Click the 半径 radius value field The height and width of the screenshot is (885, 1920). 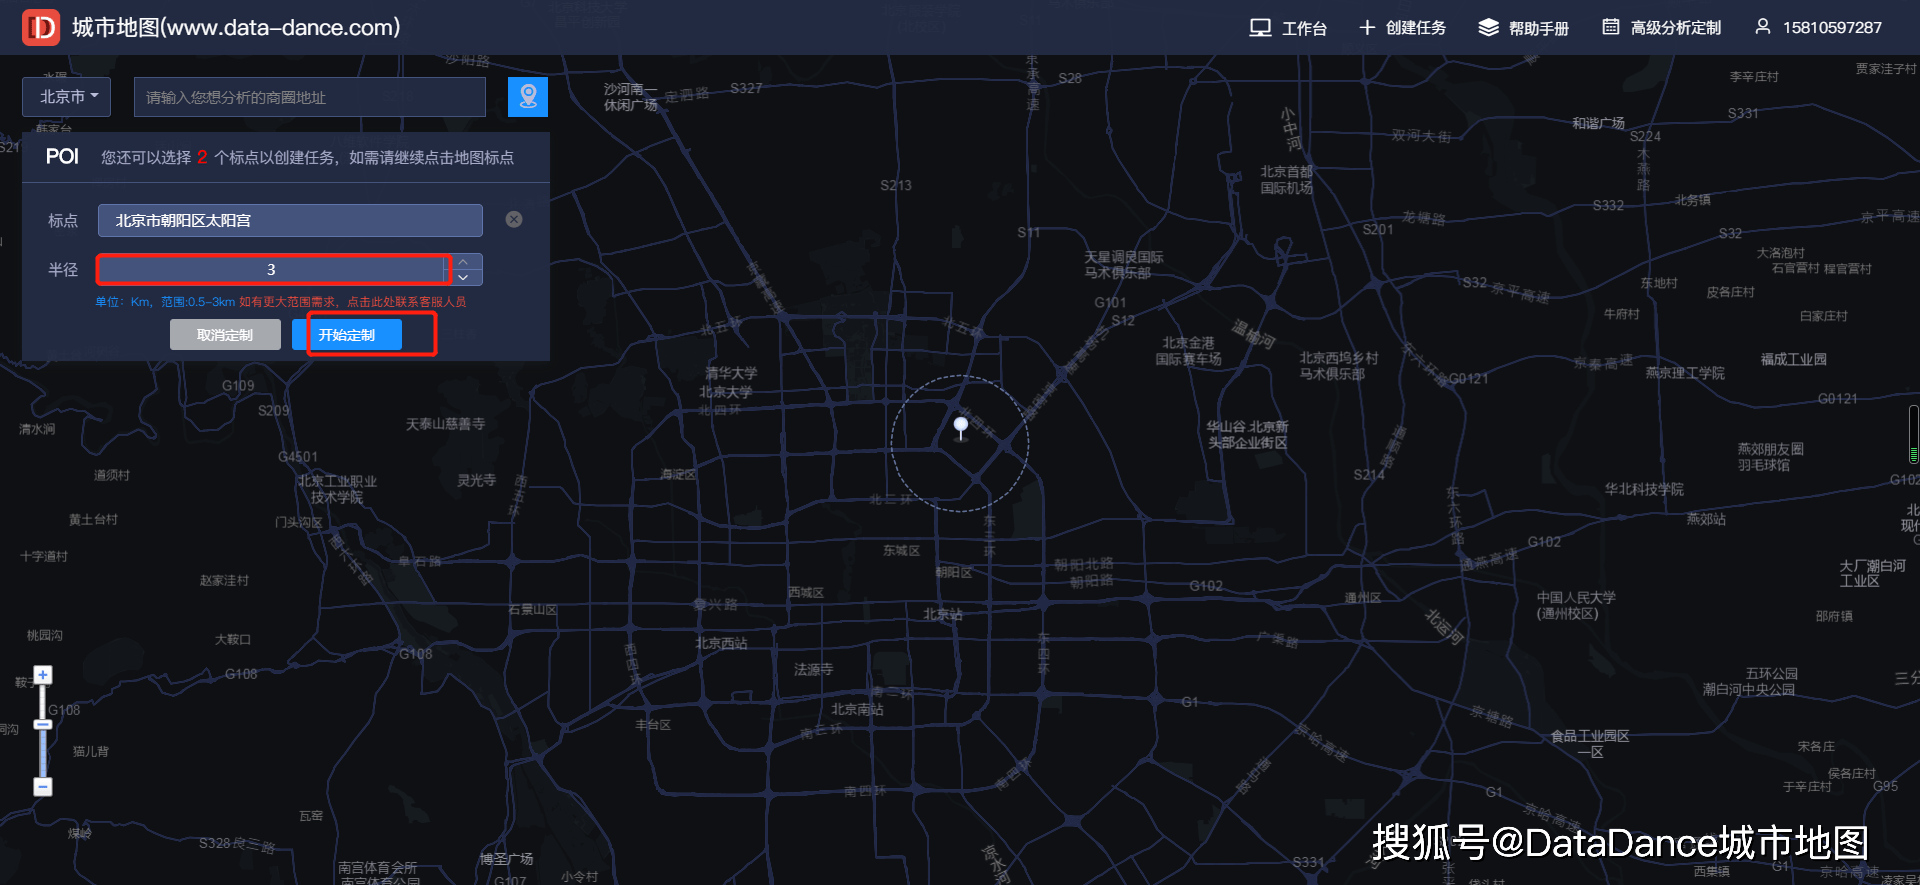(x=271, y=270)
